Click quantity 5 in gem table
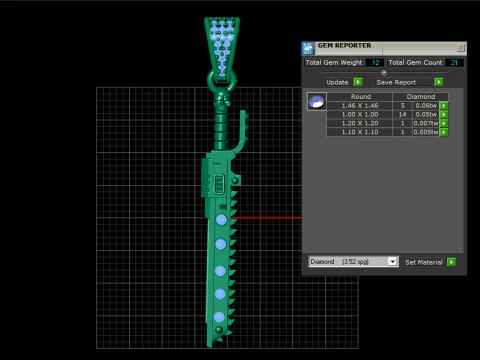This screenshot has width=480, height=360. click(402, 106)
